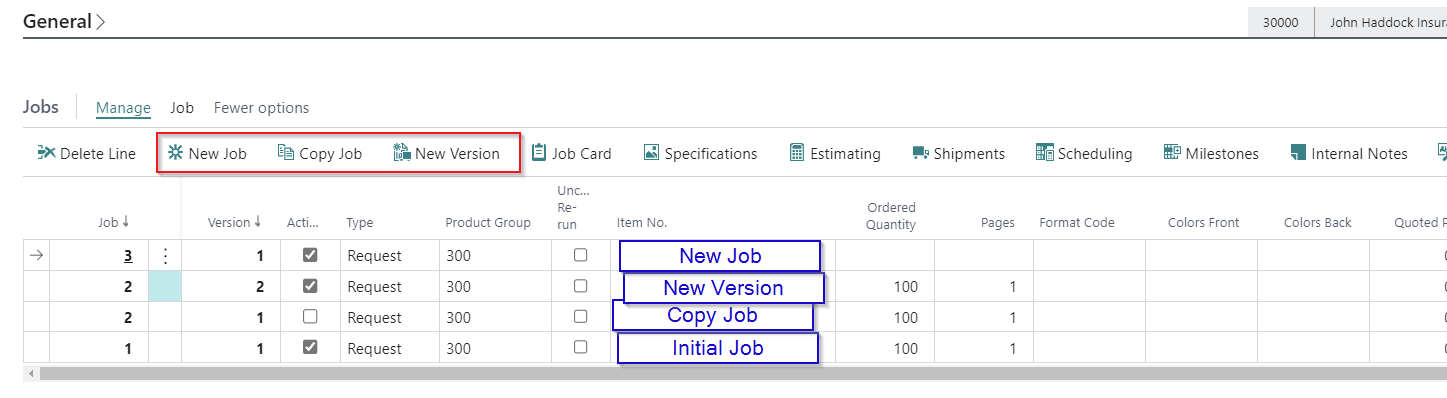Create a New Version of job
Image resolution: width=1447 pixels, height=398 pixels.
click(x=447, y=153)
